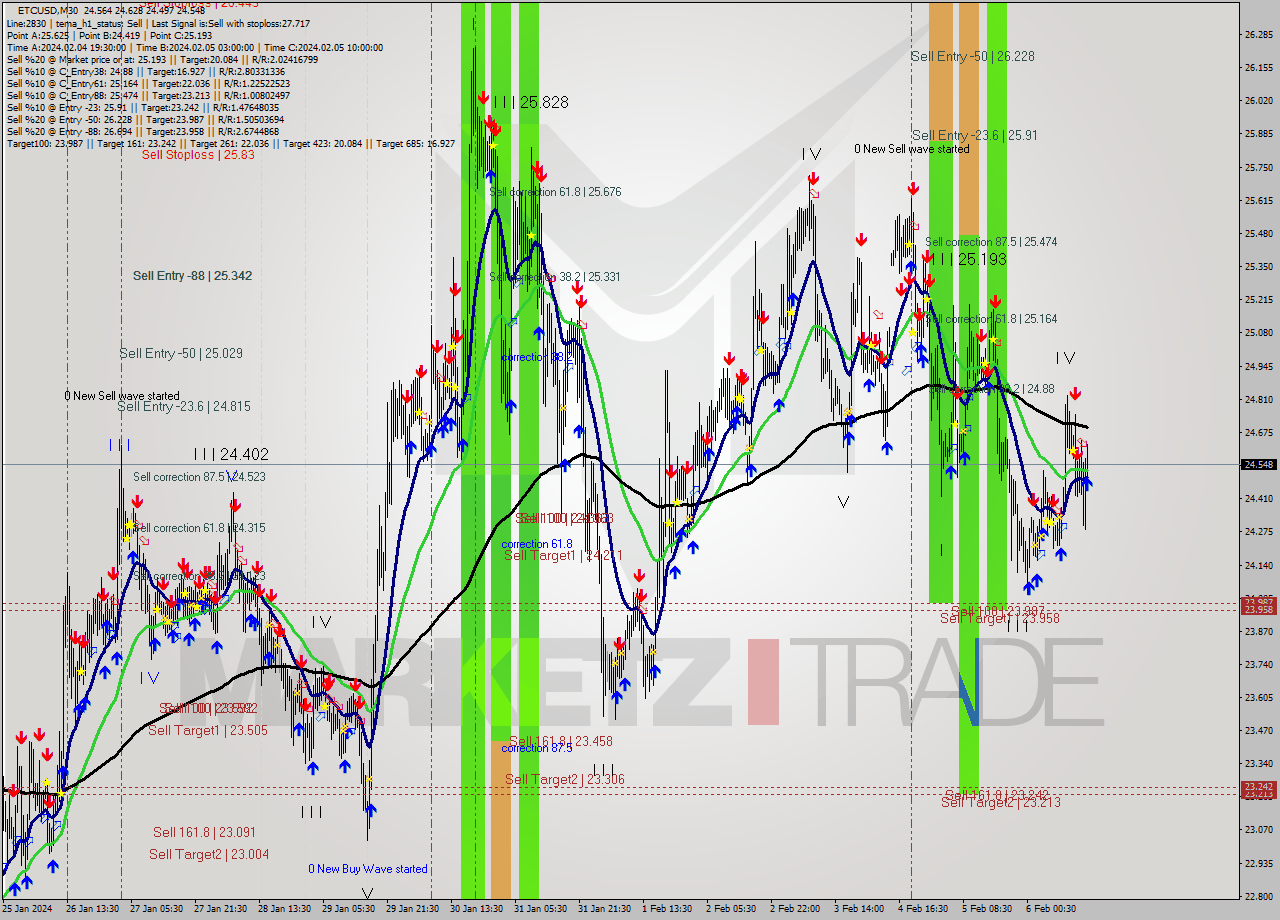The width and height of the screenshot is (1280, 920).
Task: Click the 'I I I 25.193' wave label
Action: click(x=968, y=259)
